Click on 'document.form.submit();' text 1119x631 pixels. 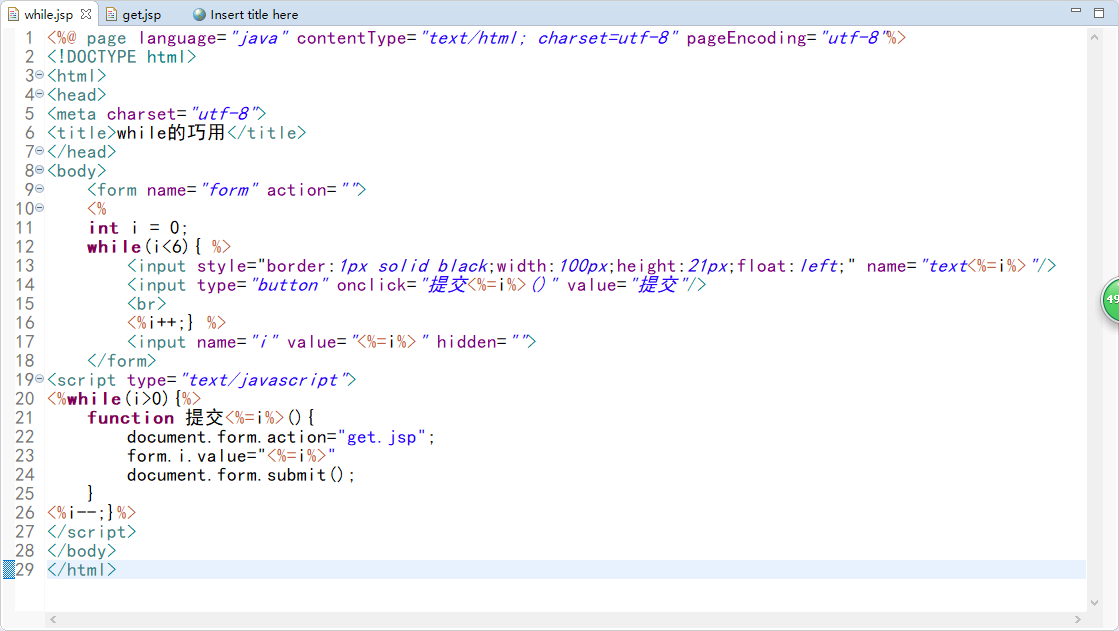coord(240,475)
